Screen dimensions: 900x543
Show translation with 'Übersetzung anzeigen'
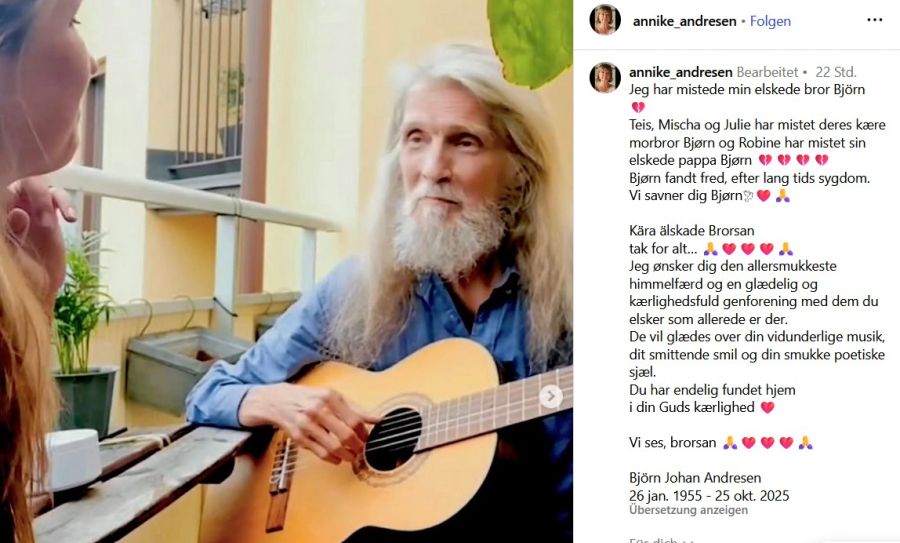click(688, 510)
